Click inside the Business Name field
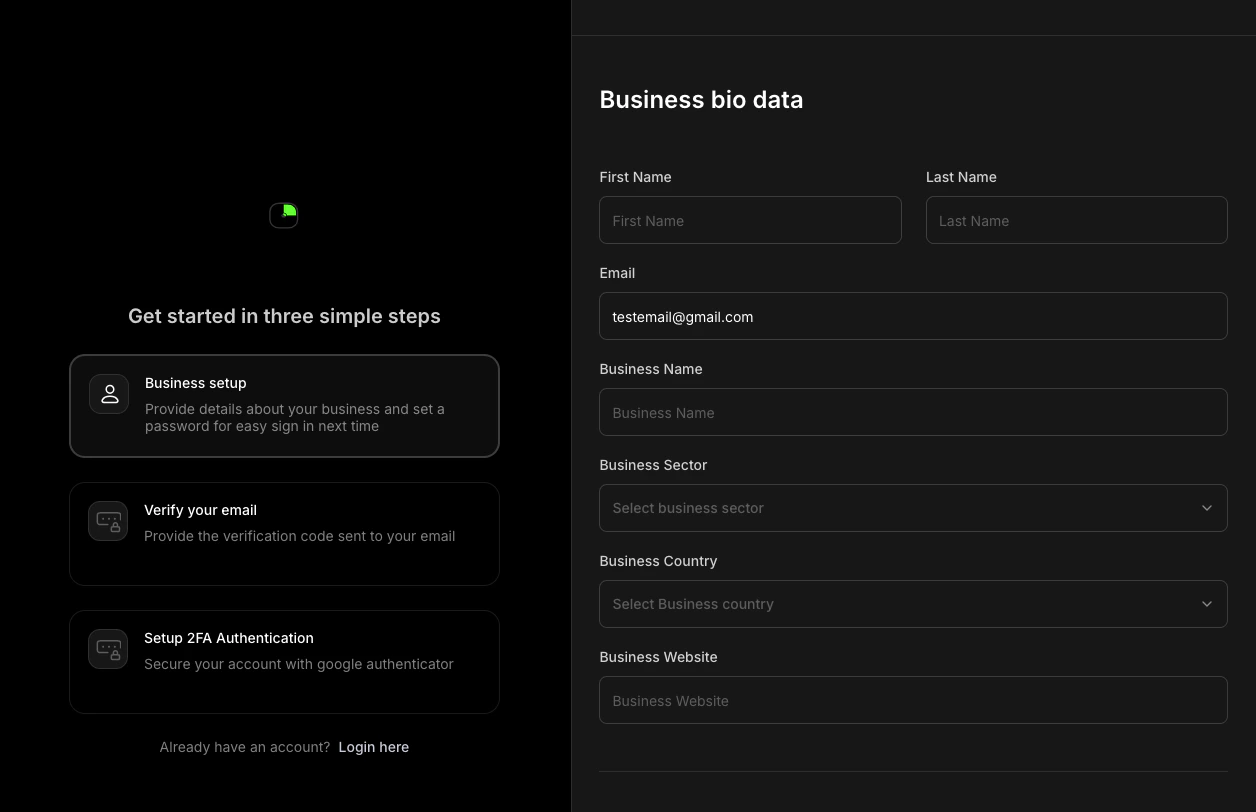 point(913,412)
